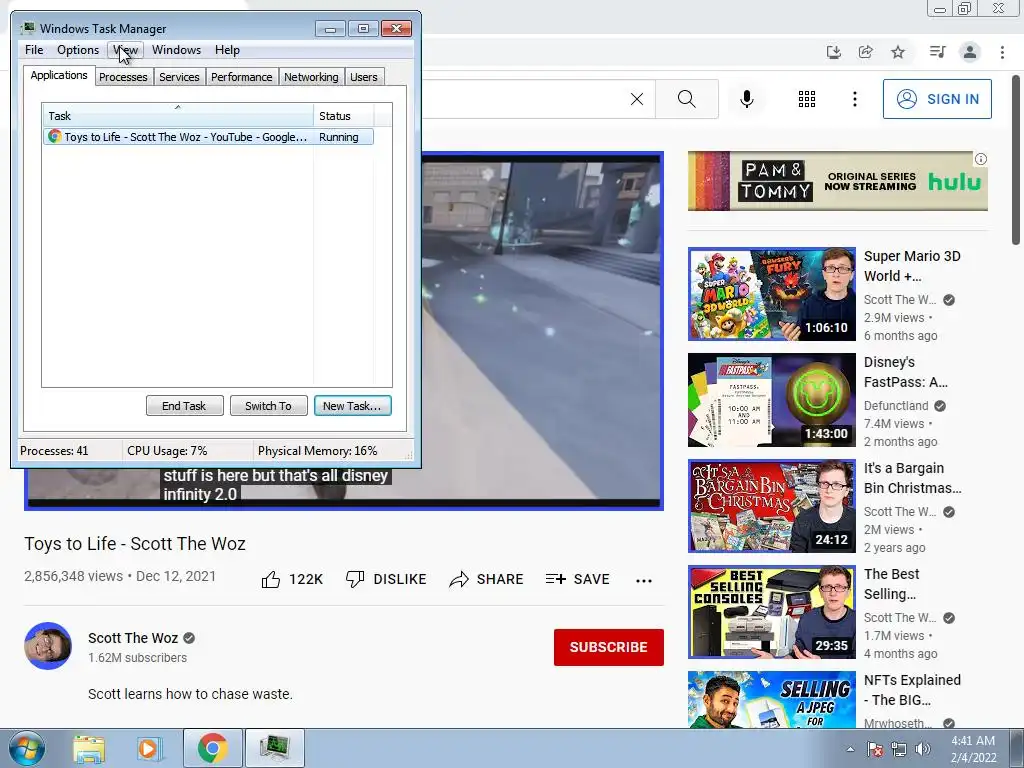The image size is (1024, 768).
Task: Click the SHARE arrow button
Action: click(487, 579)
